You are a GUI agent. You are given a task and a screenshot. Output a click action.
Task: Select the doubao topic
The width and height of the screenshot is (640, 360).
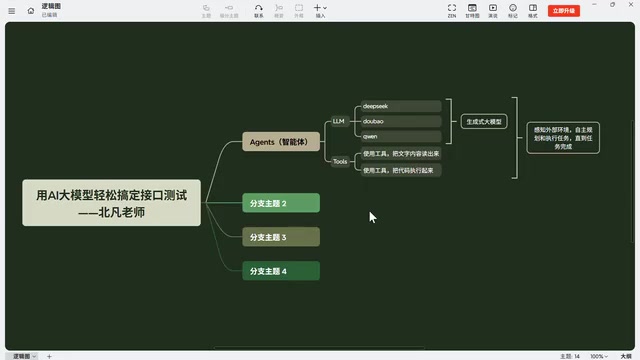coord(401,121)
